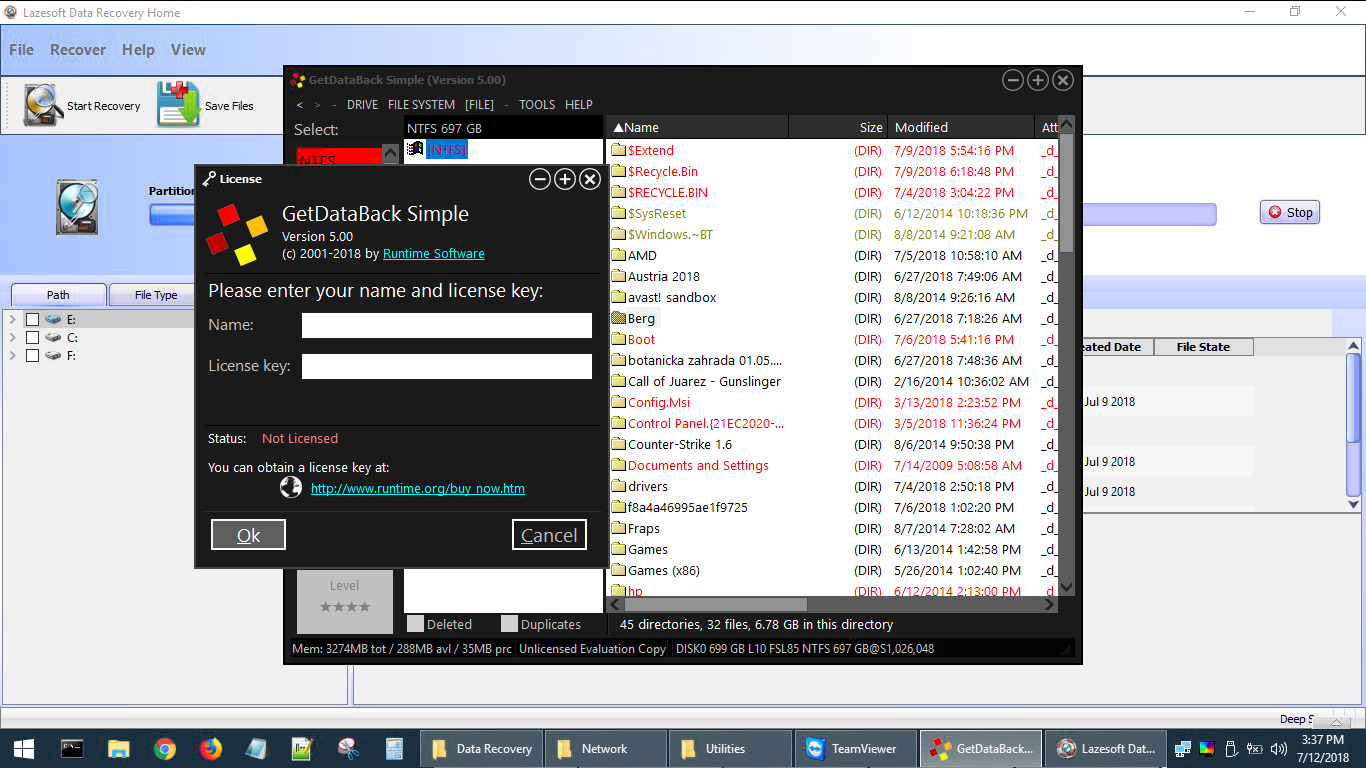Open the Recover menu in Lazesoft
Screen dimensions: 1366x768
(x=78, y=49)
